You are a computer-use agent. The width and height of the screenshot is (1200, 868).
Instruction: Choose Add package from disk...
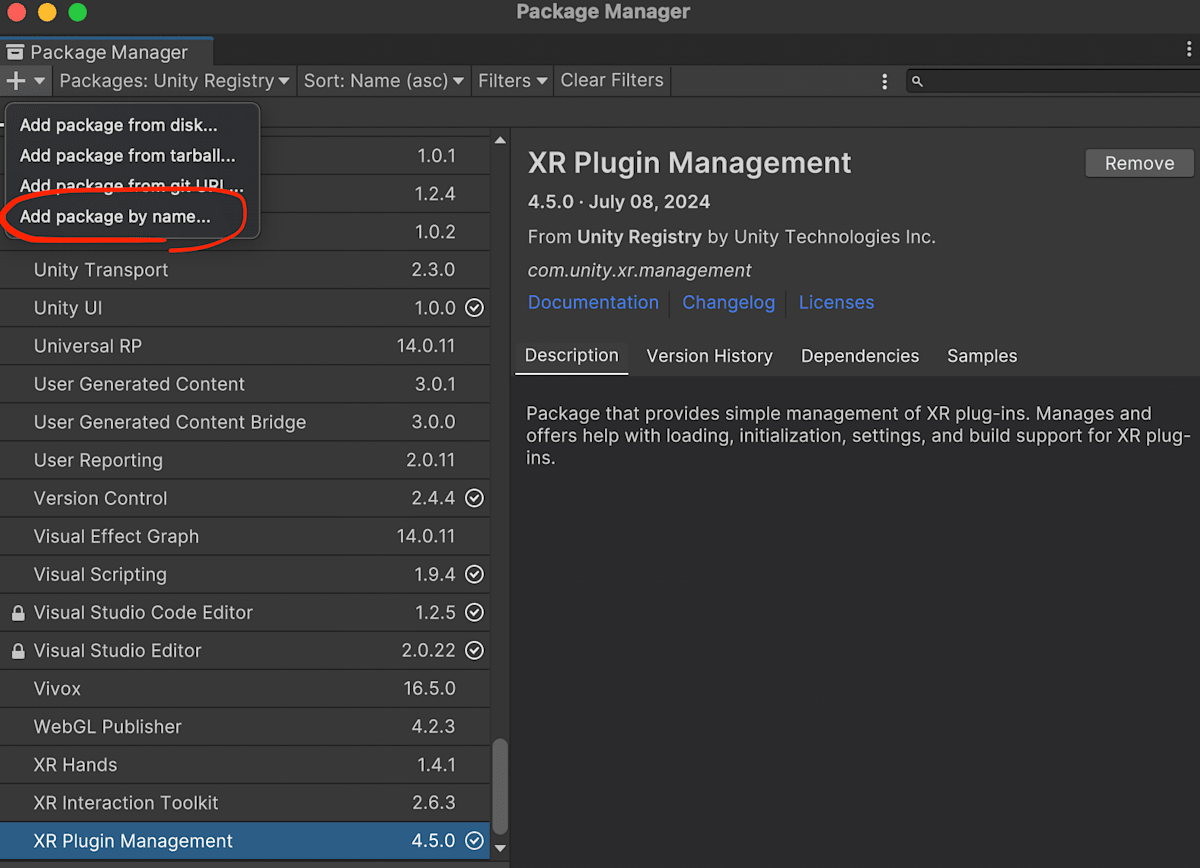(132, 125)
